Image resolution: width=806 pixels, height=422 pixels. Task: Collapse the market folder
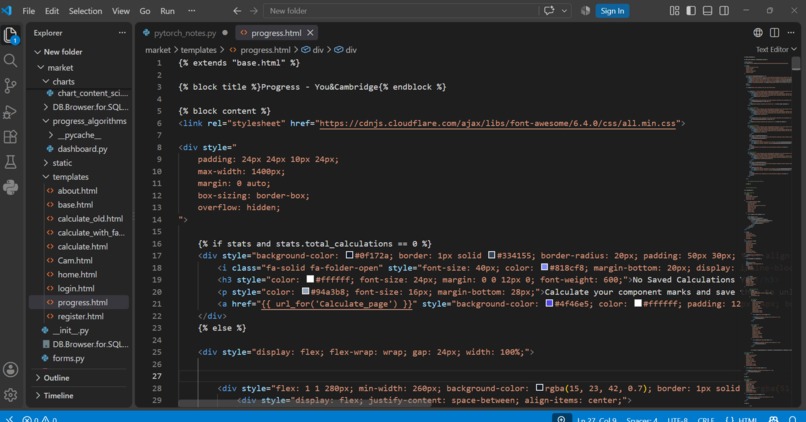[41, 67]
